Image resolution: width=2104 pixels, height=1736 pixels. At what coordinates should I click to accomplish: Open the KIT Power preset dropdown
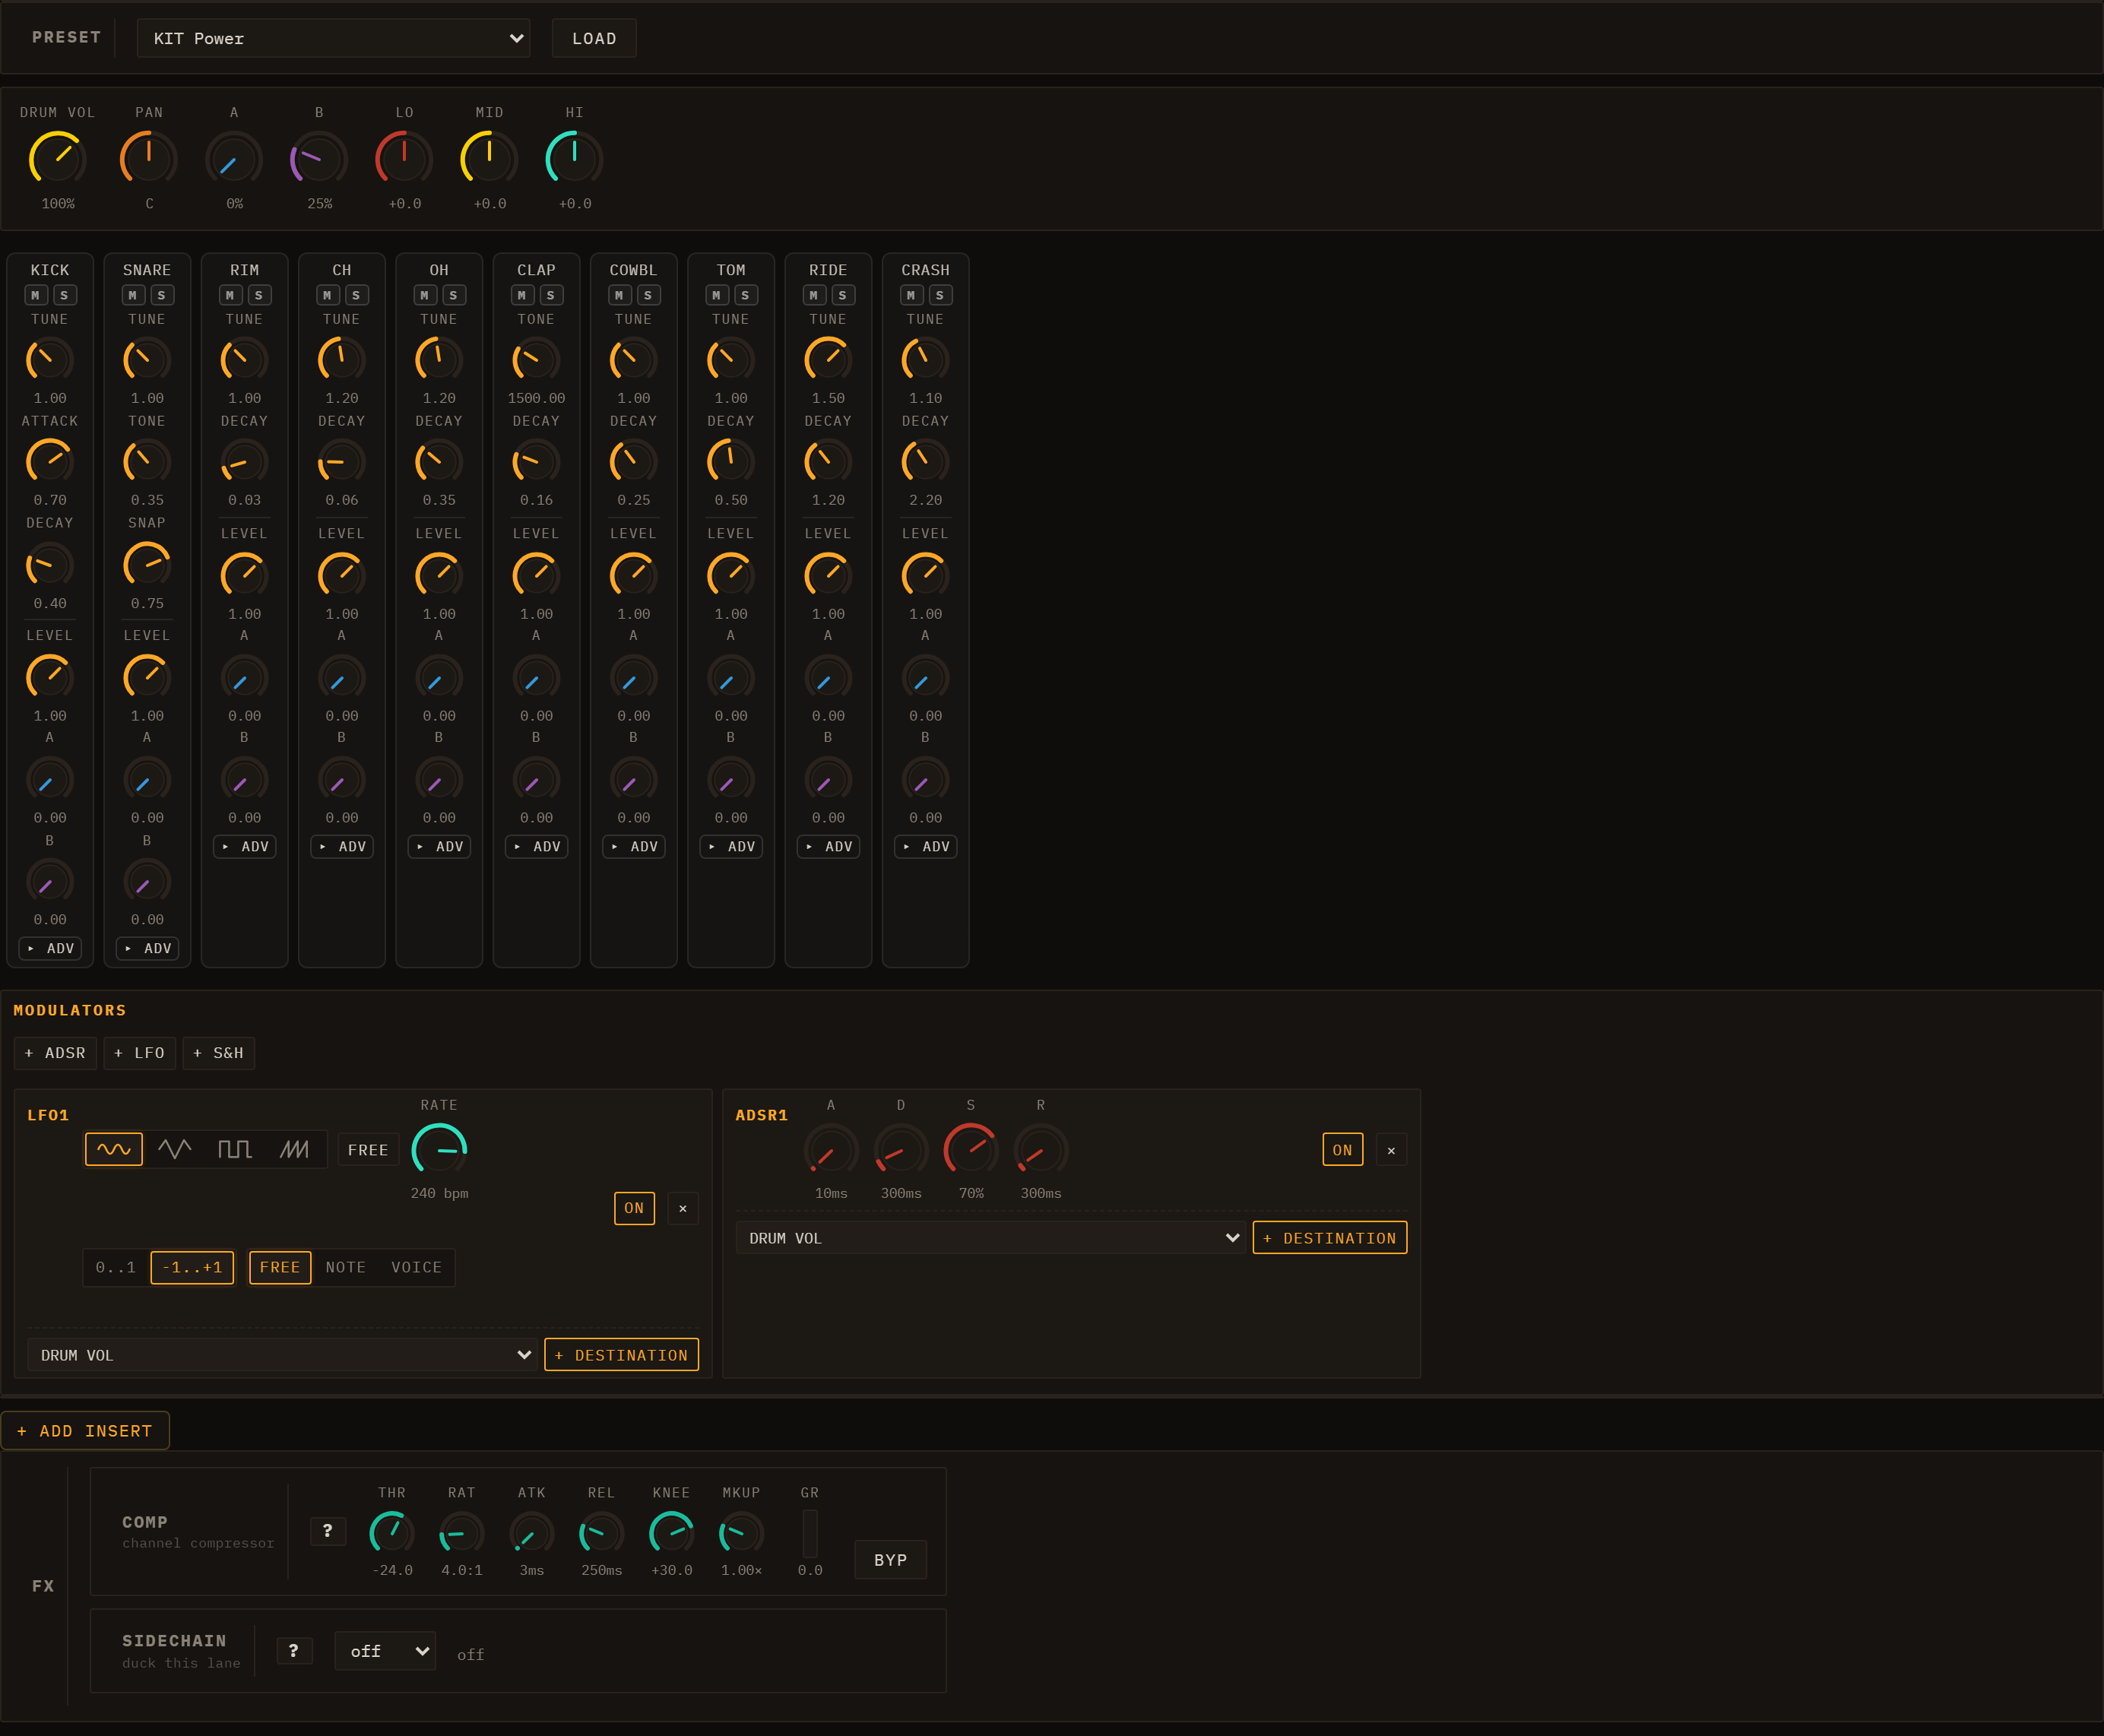pyautogui.click(x=334, y=38)
